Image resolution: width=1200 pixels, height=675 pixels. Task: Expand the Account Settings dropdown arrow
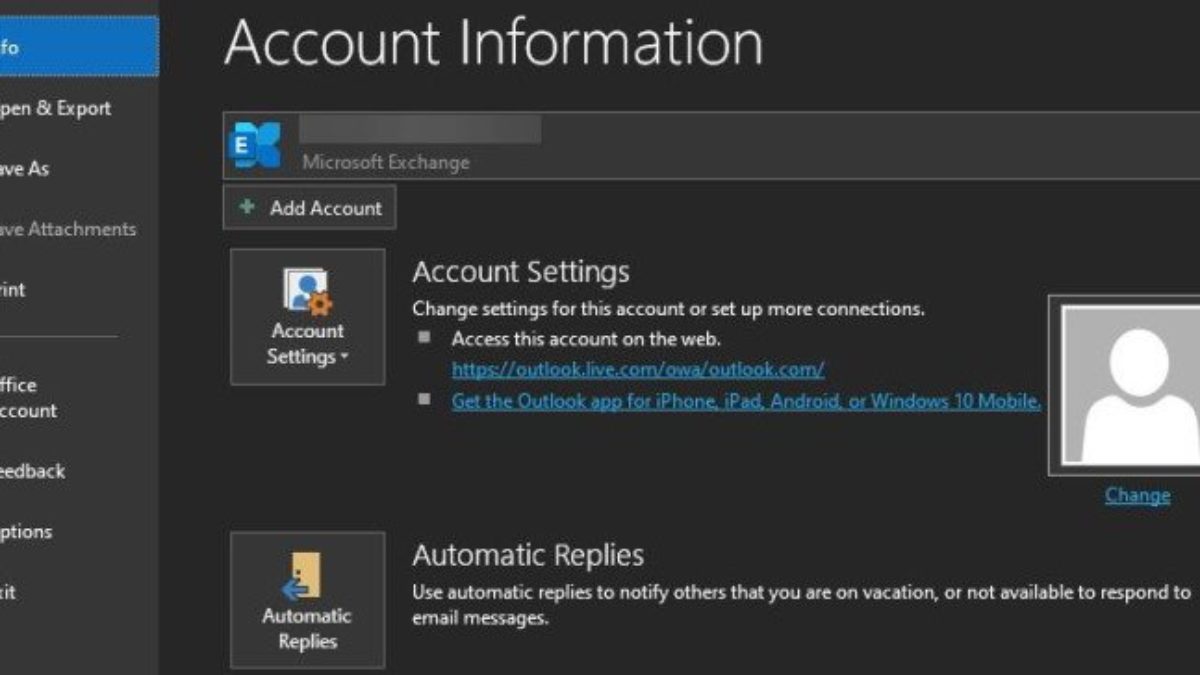[x=345, y=357]
